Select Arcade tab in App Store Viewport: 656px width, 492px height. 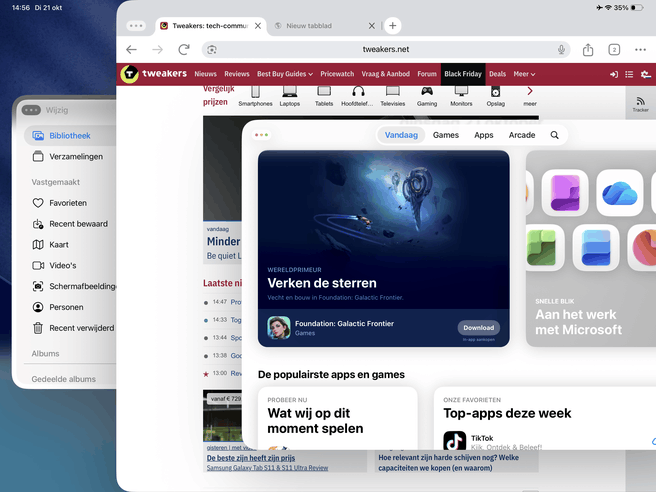pyautogui.click(x=522, y=135)
